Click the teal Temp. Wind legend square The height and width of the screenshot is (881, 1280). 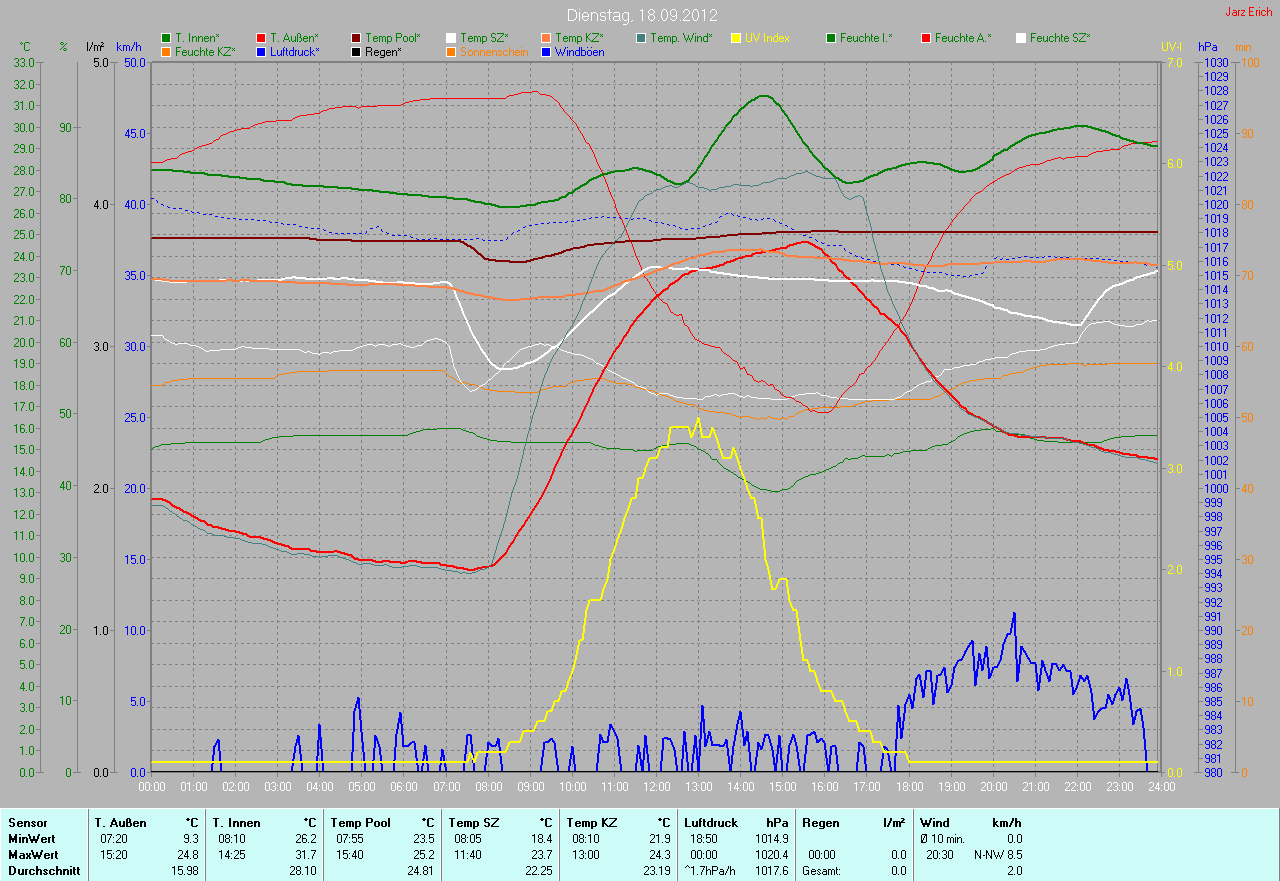pyautogui.click(x=641, y=38)
